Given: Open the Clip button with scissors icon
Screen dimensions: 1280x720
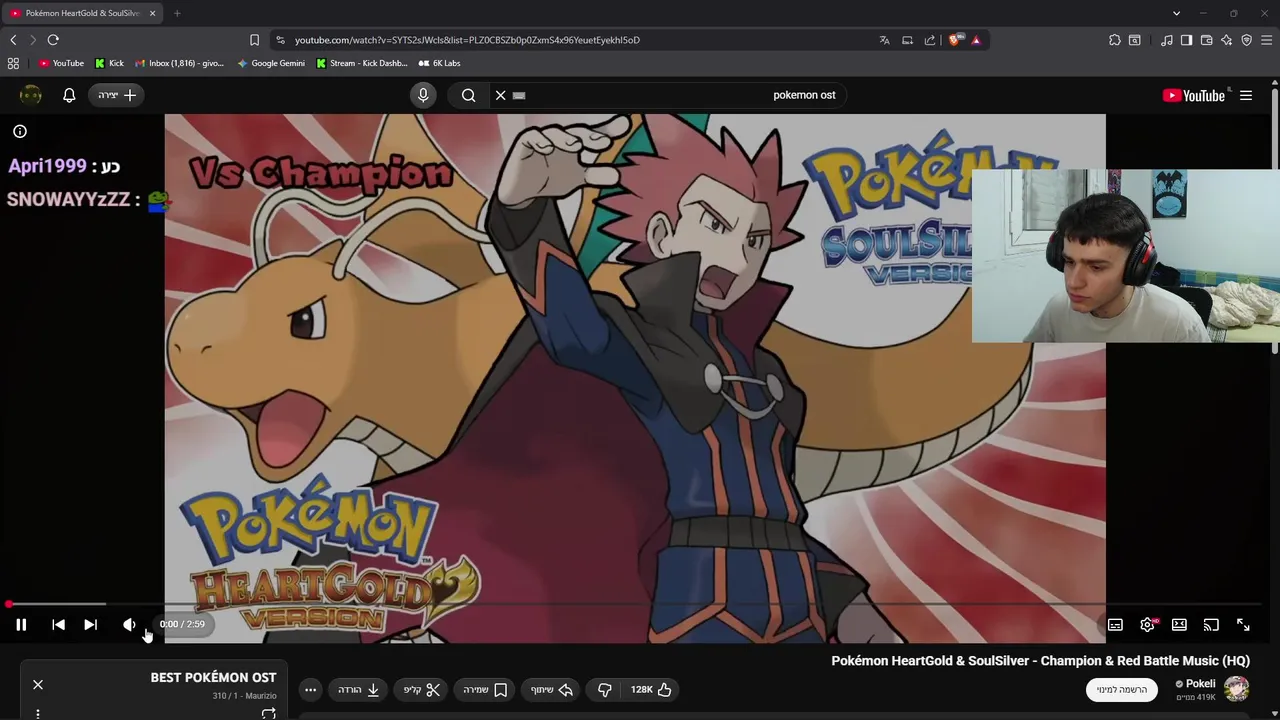Looking at the screenshot, I should [422, 690].
